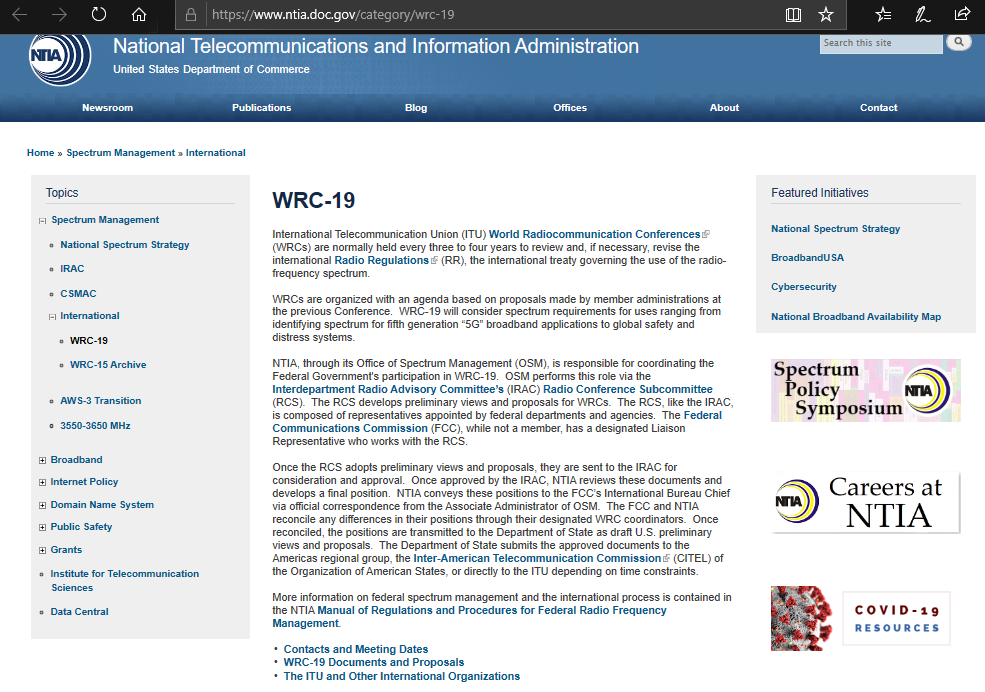
Task: Open Cybersecurity featured initiative
Action: [x=803, y=286]
